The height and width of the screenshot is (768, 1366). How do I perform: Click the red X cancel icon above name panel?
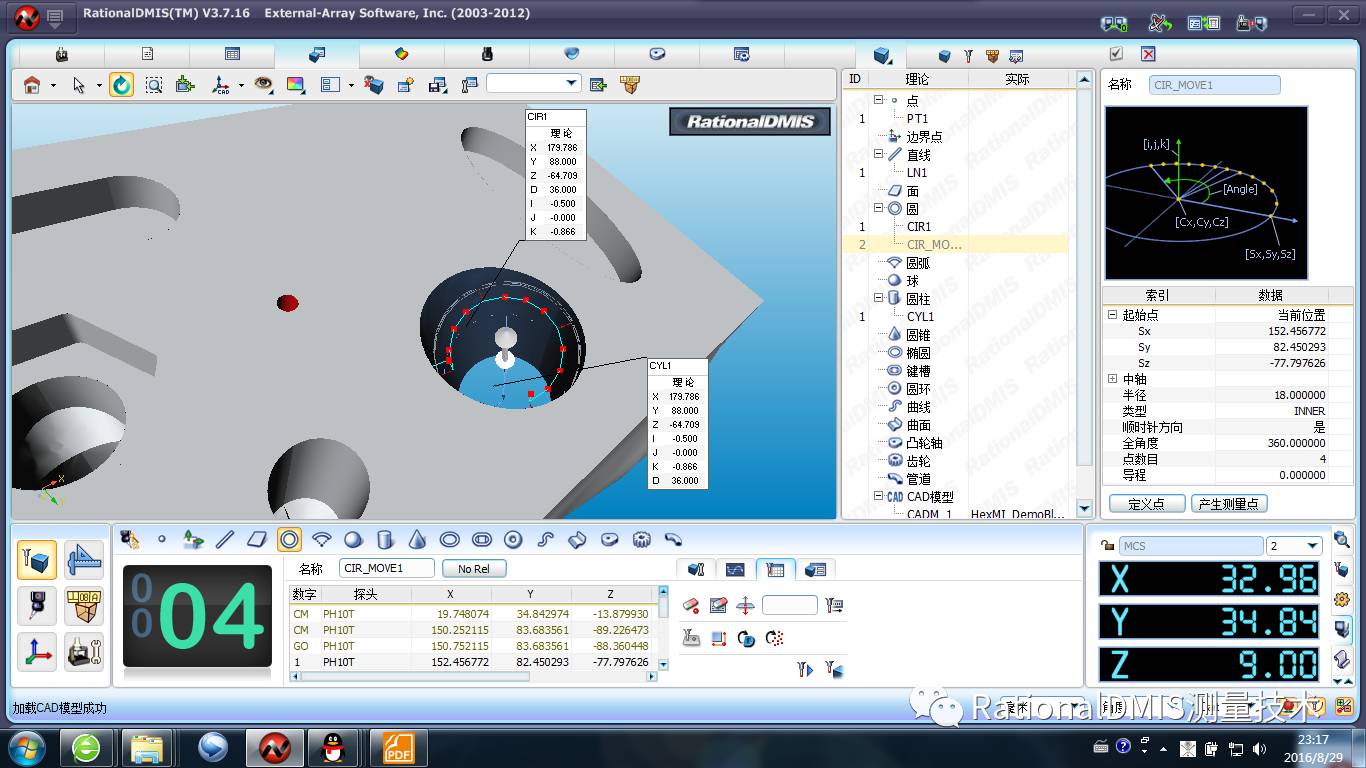pyautogui.click(x=1148, y=54)
